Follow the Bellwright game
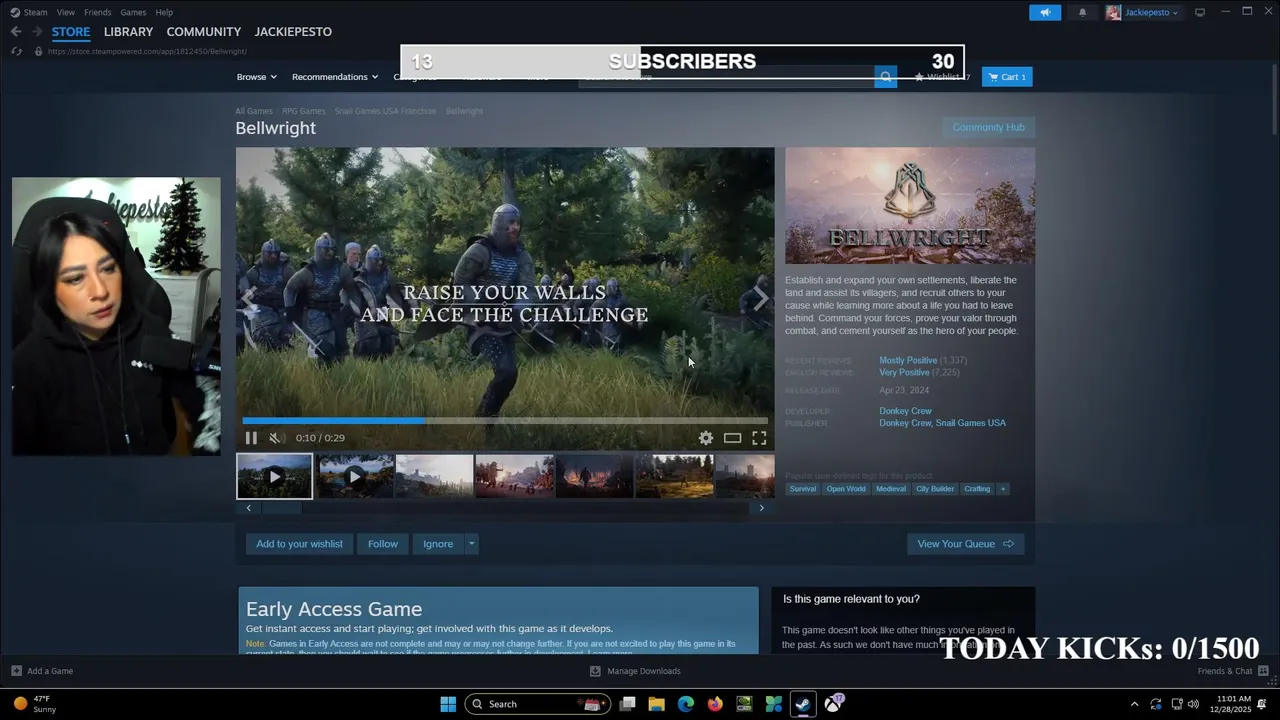This screenshot has width=1280, height=720. pyautogui.click(x=382, y=544)
